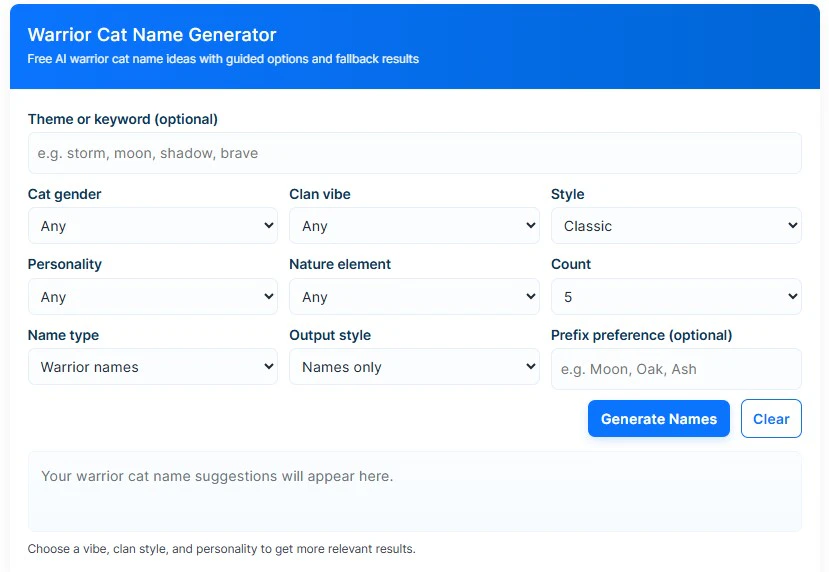Image resolution: width=829 pixels, height=572 pixels.
Task: Click the 'Nature element' field label
Action: point(340,264)
